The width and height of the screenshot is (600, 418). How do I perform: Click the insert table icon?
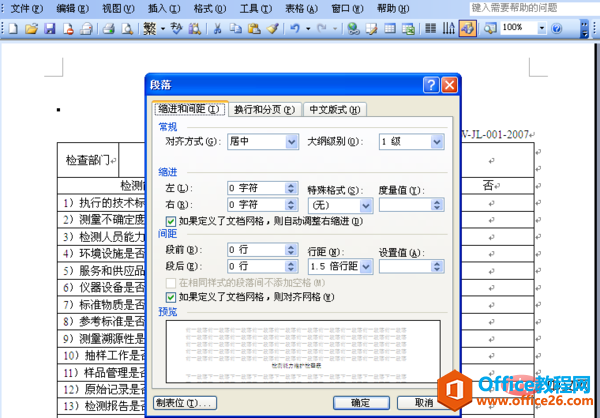pos(390,29)
